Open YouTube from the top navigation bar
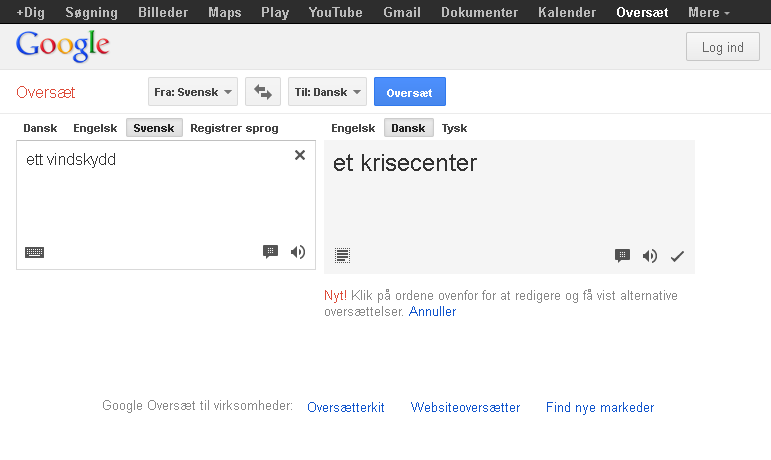Viewport: 771px width, 460px height. pyautogui.click(x=335, y=13)
